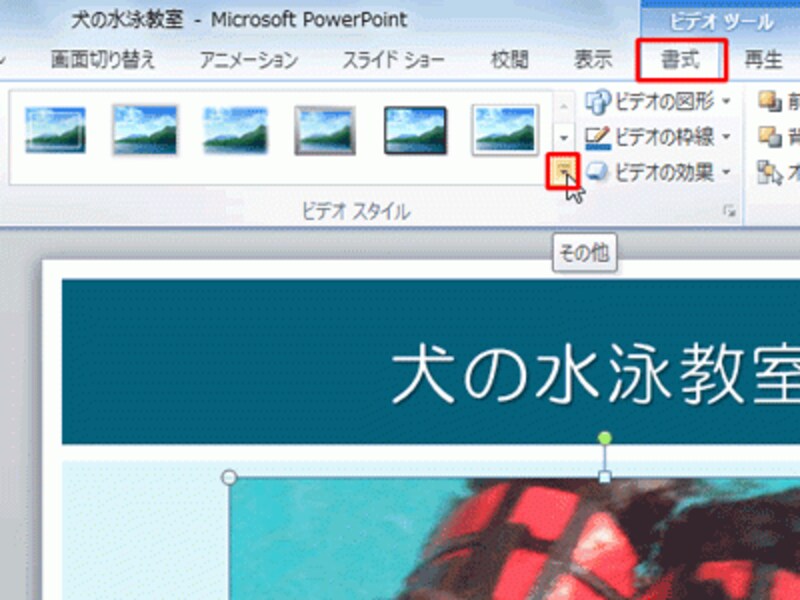
Task: Click the send backward icon
Action: pos(770,137)
